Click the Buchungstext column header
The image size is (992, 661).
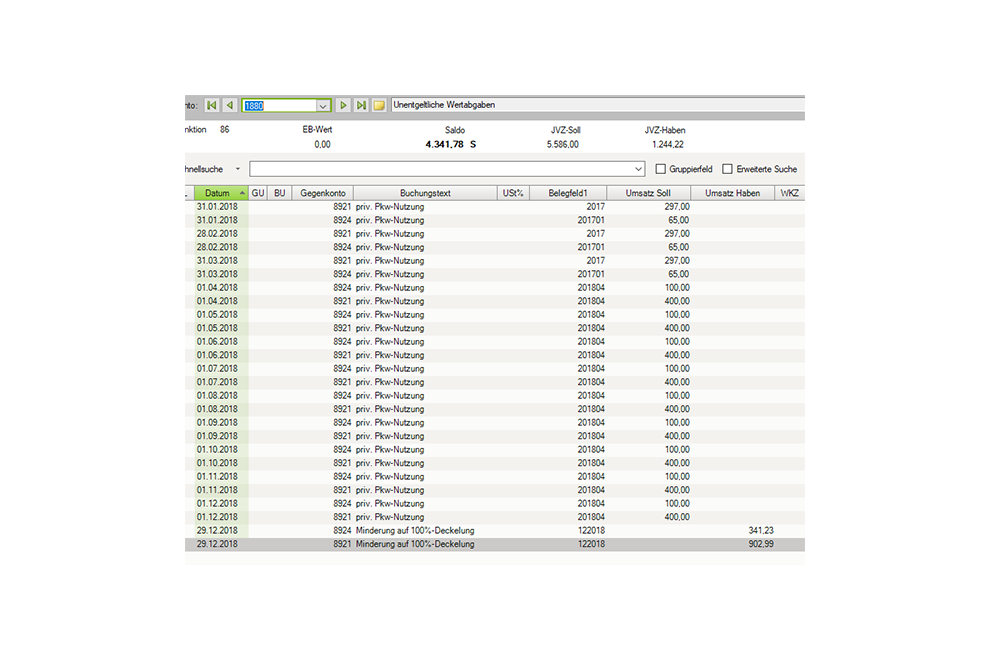pos(425,193)
